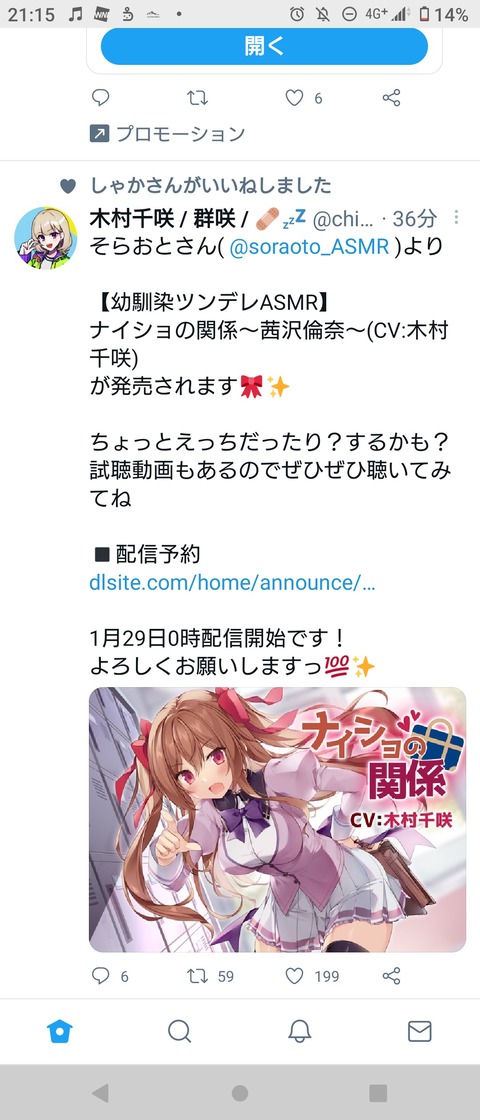Open the dlsite.com/home/announce link
This screenshot has width=480, height=1120.
click(232, 582)
